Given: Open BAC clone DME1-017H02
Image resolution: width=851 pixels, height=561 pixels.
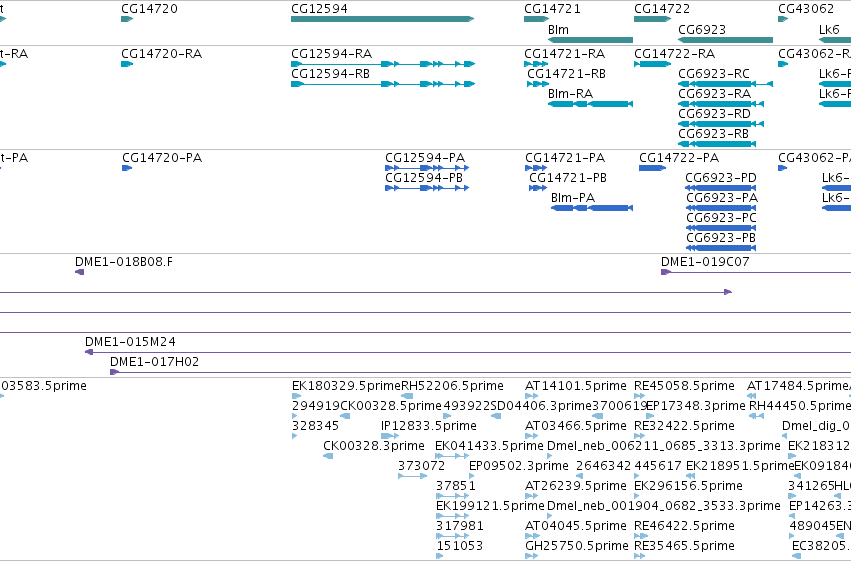Looking at the screenshot, I should (x=154, y=362).
